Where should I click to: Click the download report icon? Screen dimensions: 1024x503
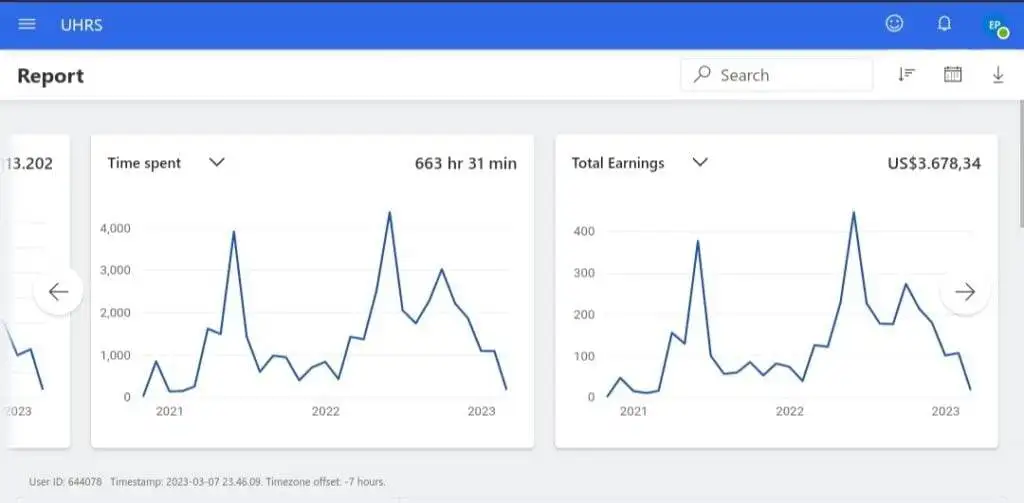998,74
